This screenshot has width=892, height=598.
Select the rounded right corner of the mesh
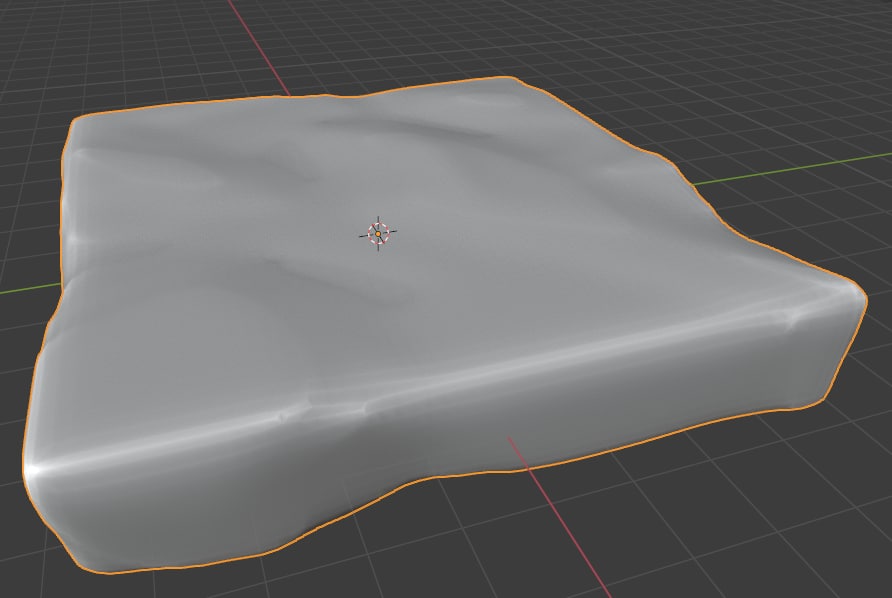pyautogui.click(x=848, y=292)
